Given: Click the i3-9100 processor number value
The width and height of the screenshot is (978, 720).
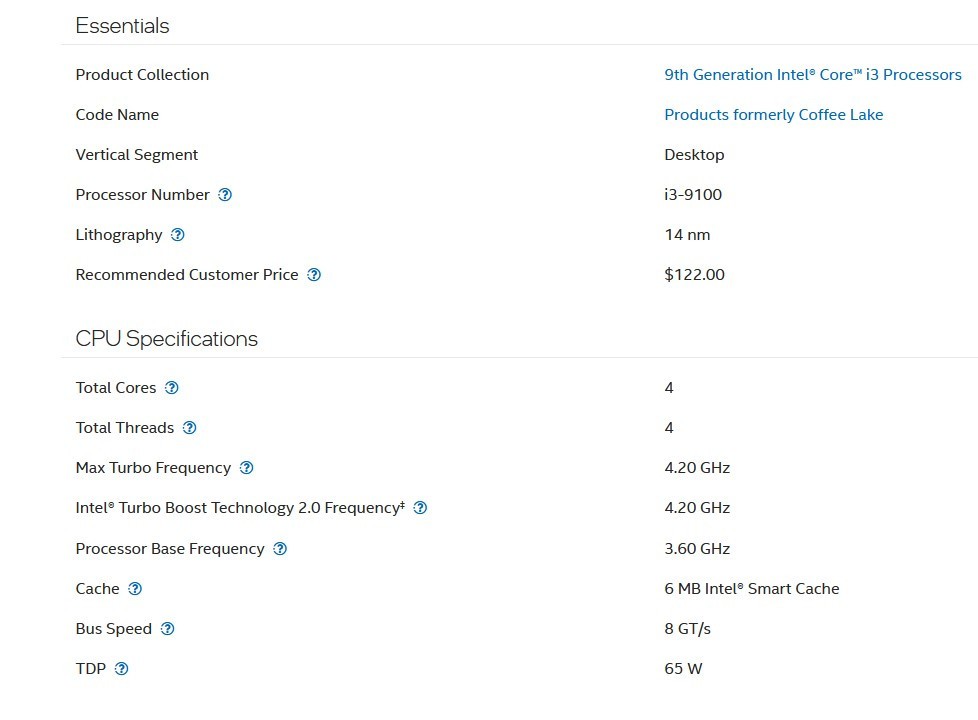Looking at the screenshot, I should 693,195.
